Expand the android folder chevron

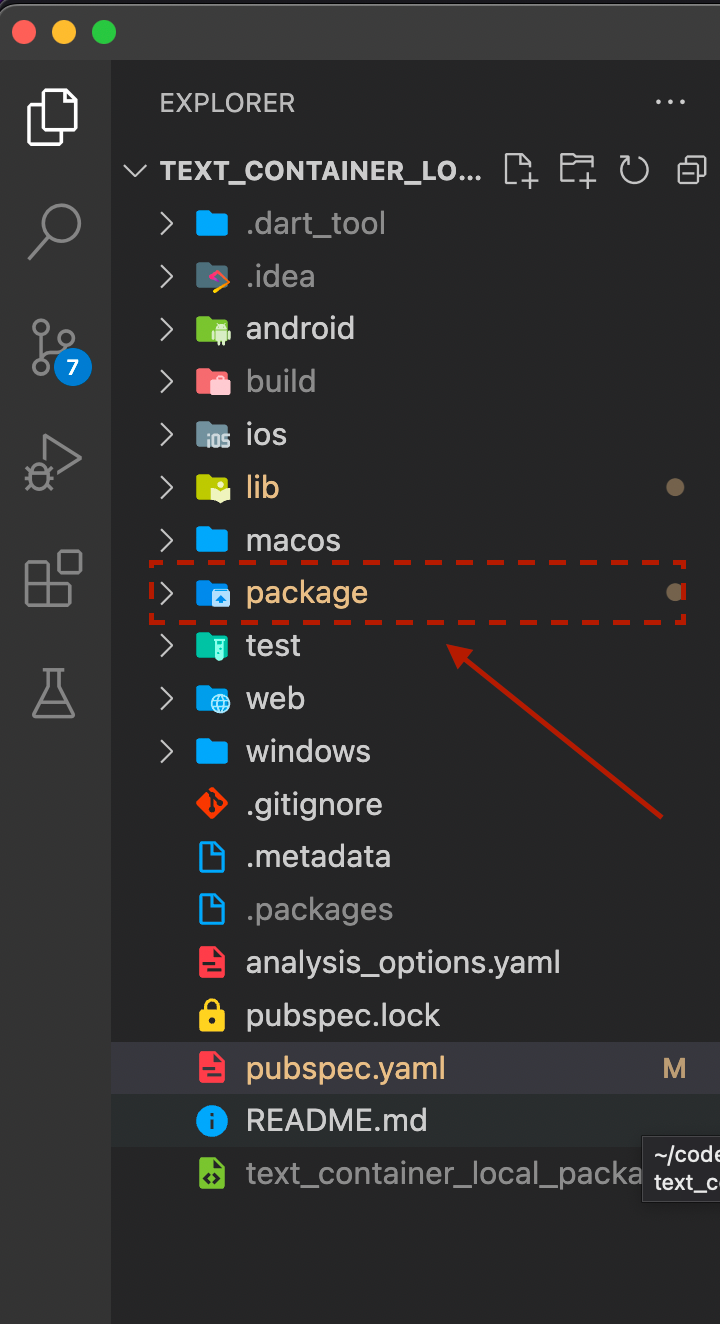(167, 329)
